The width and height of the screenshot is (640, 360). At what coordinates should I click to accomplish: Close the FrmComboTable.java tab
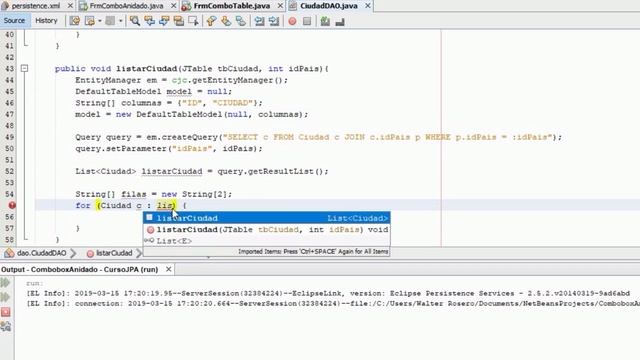pyautogui.click(x=280, y=6)
